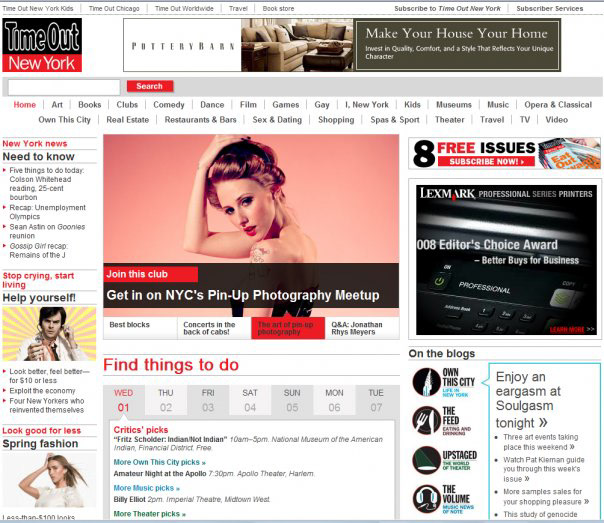Click More Own This City picks
Image resolution: width=604 pixels, height=523 pixels.
pyautogui.click(x=159, y=462)
